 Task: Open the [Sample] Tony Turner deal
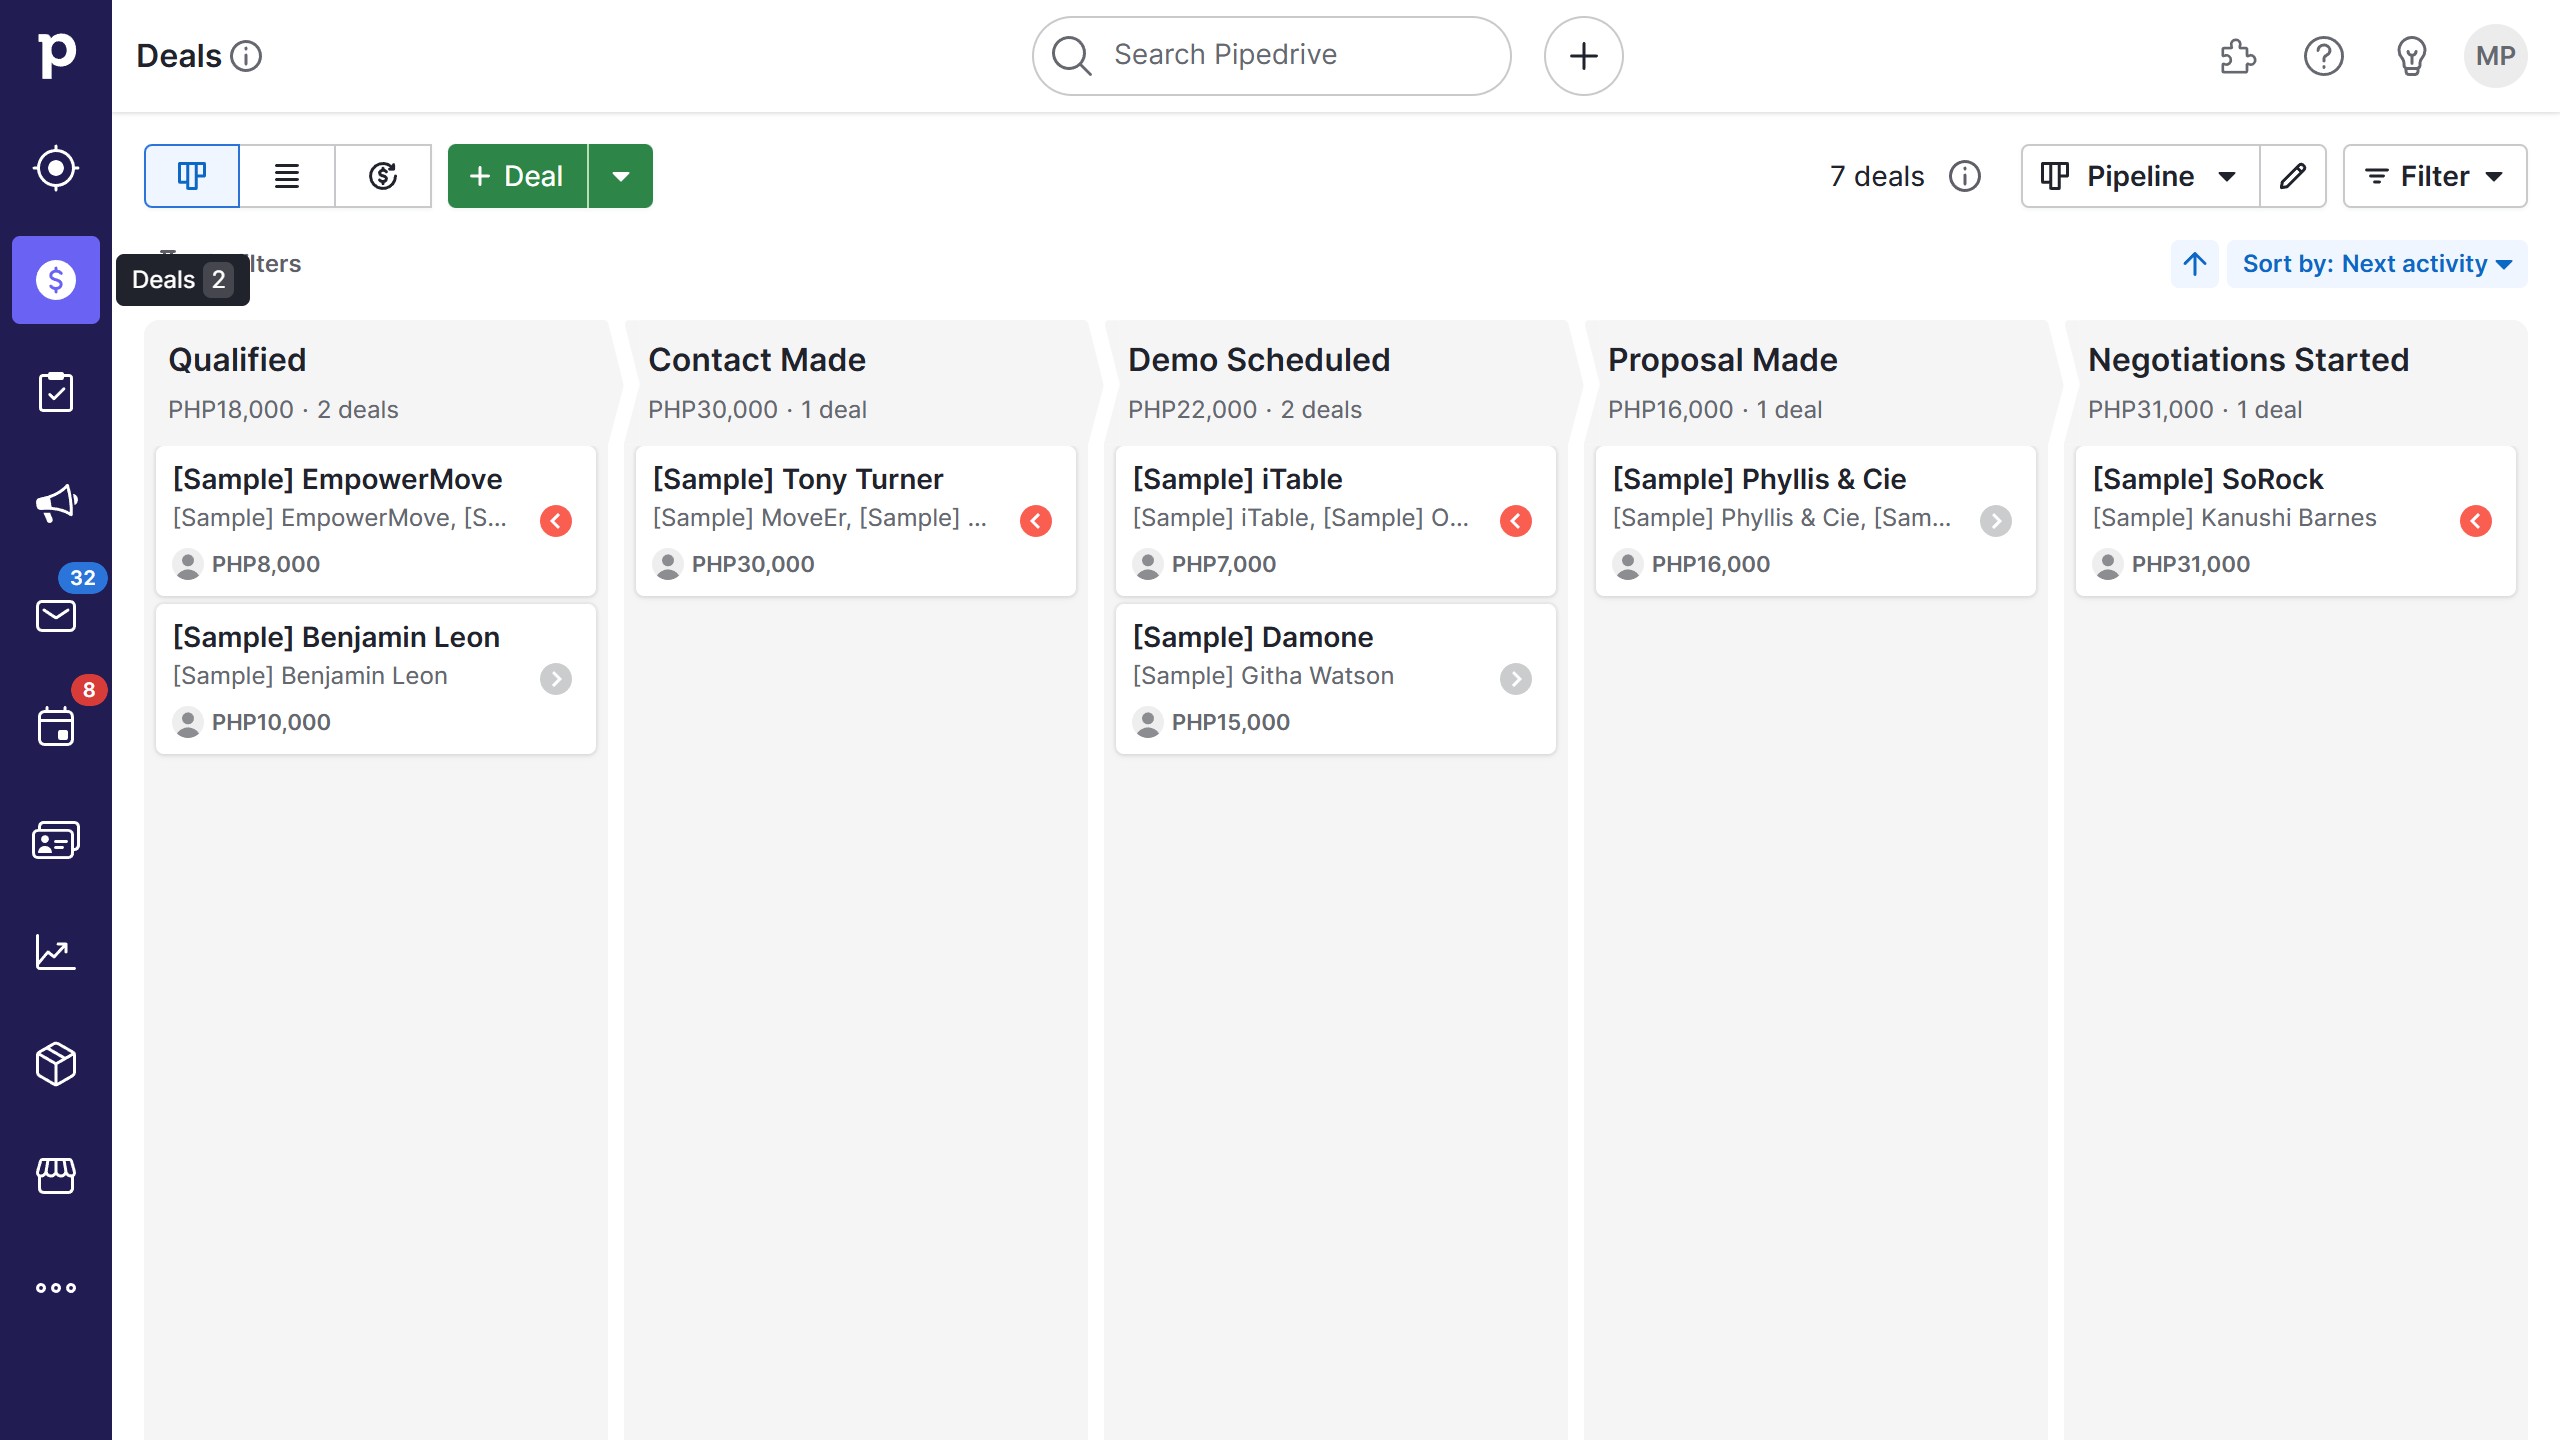click(x=798, y=479)
